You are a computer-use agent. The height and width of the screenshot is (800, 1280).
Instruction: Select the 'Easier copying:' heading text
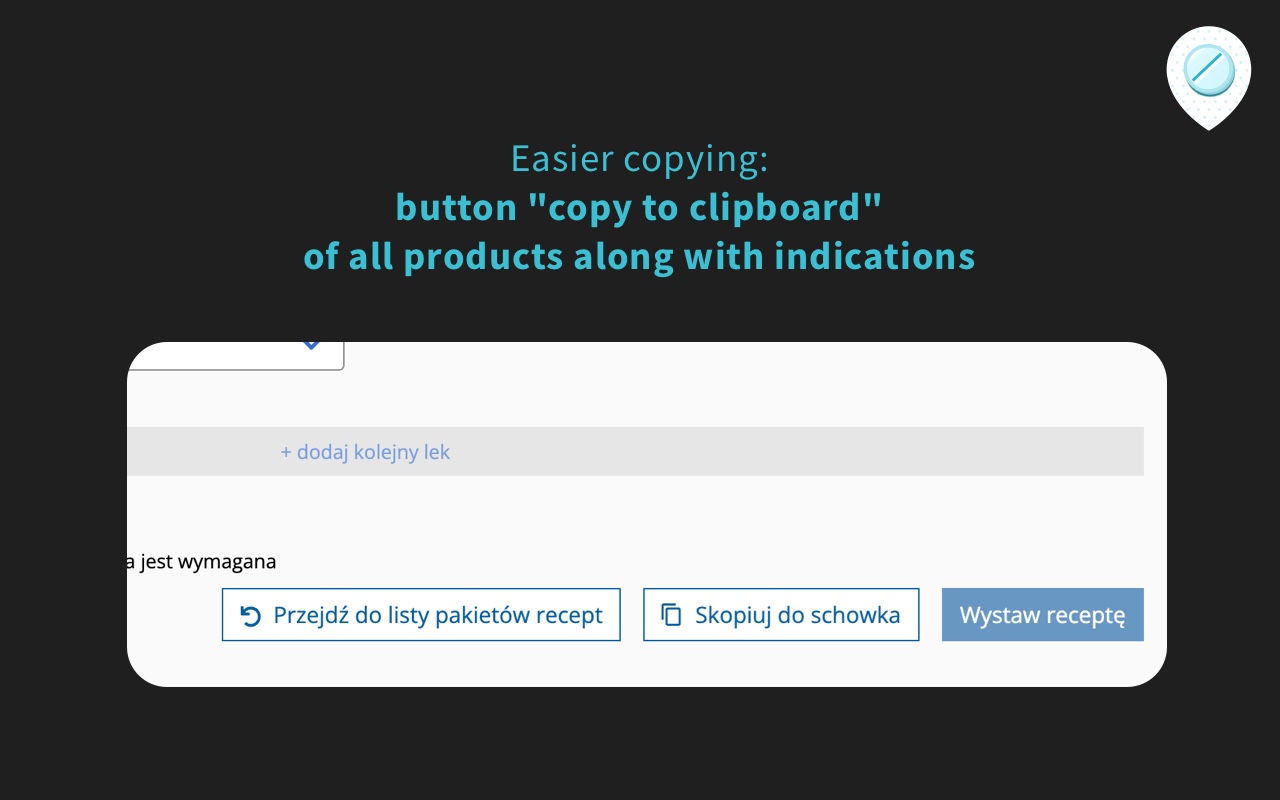tap(639, 159)
